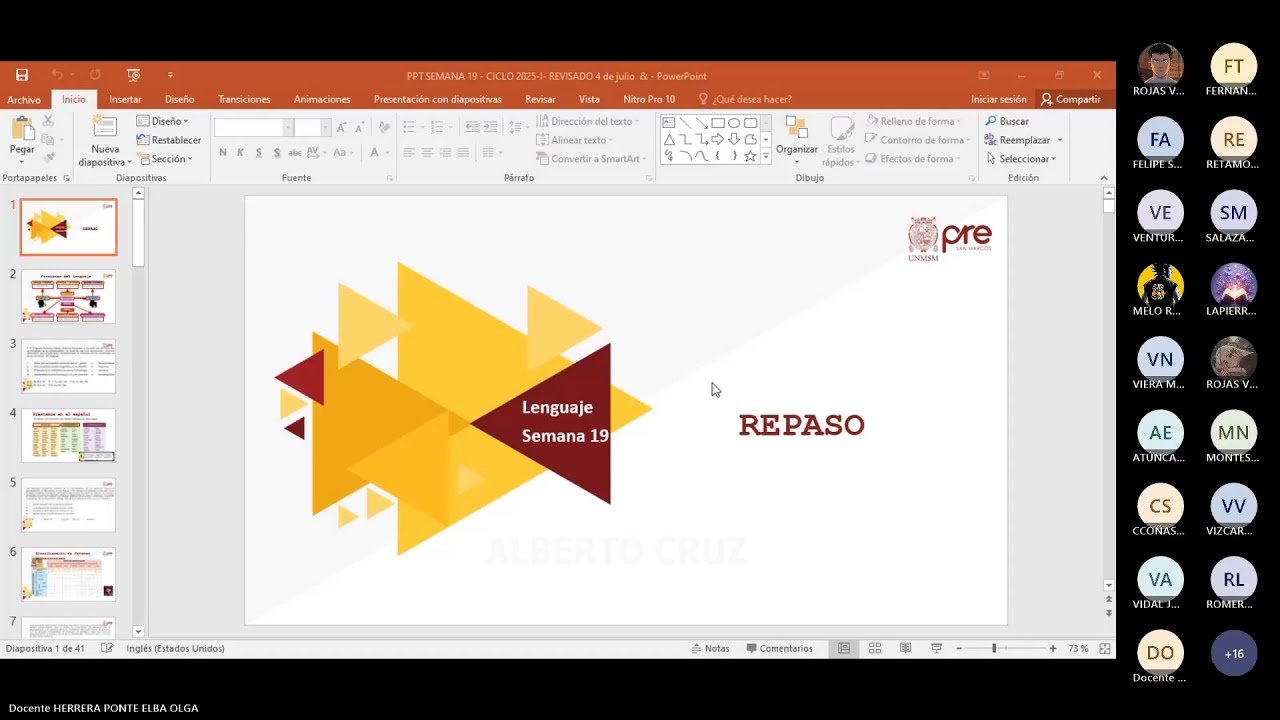
Task: Start presentation from beginning via quick access icon
Action: 133,75
